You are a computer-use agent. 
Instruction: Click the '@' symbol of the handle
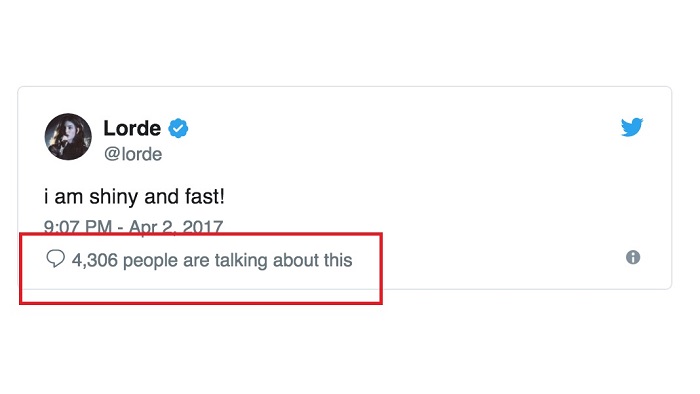pyautogui.click(x=112, y=154)
